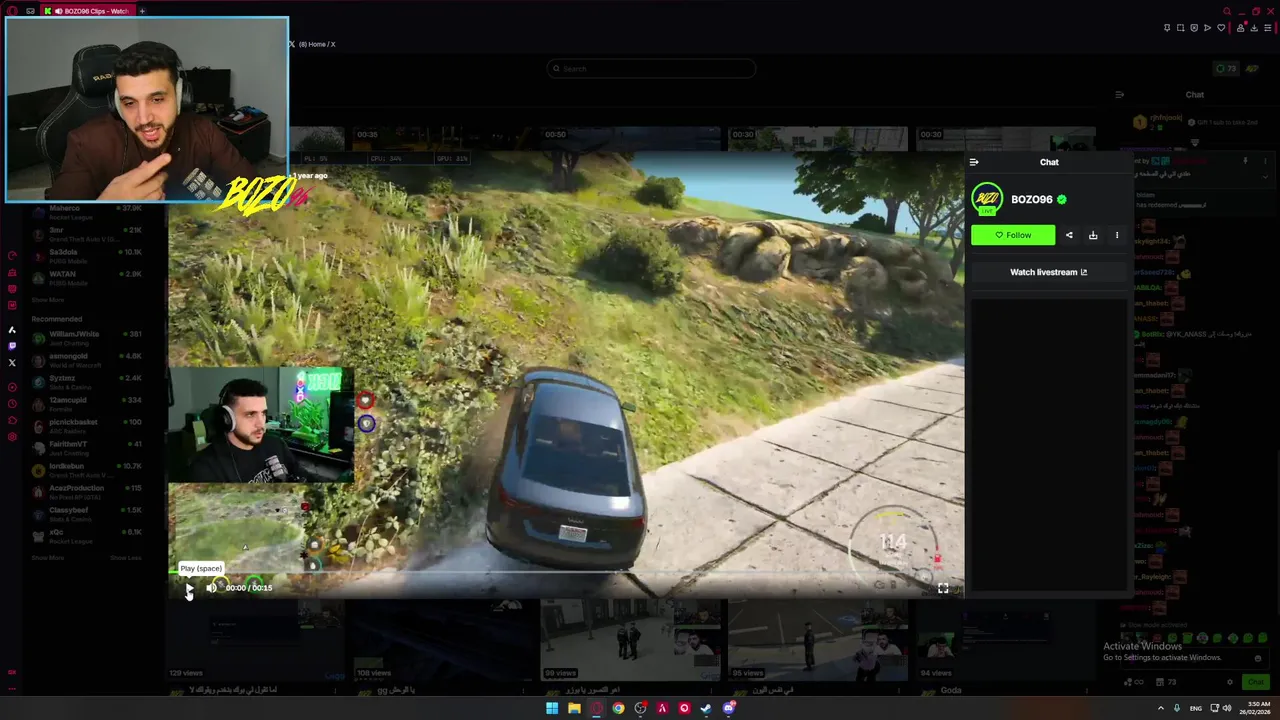
Task: Open points balance showing 73
Action: coord(1225,69)
